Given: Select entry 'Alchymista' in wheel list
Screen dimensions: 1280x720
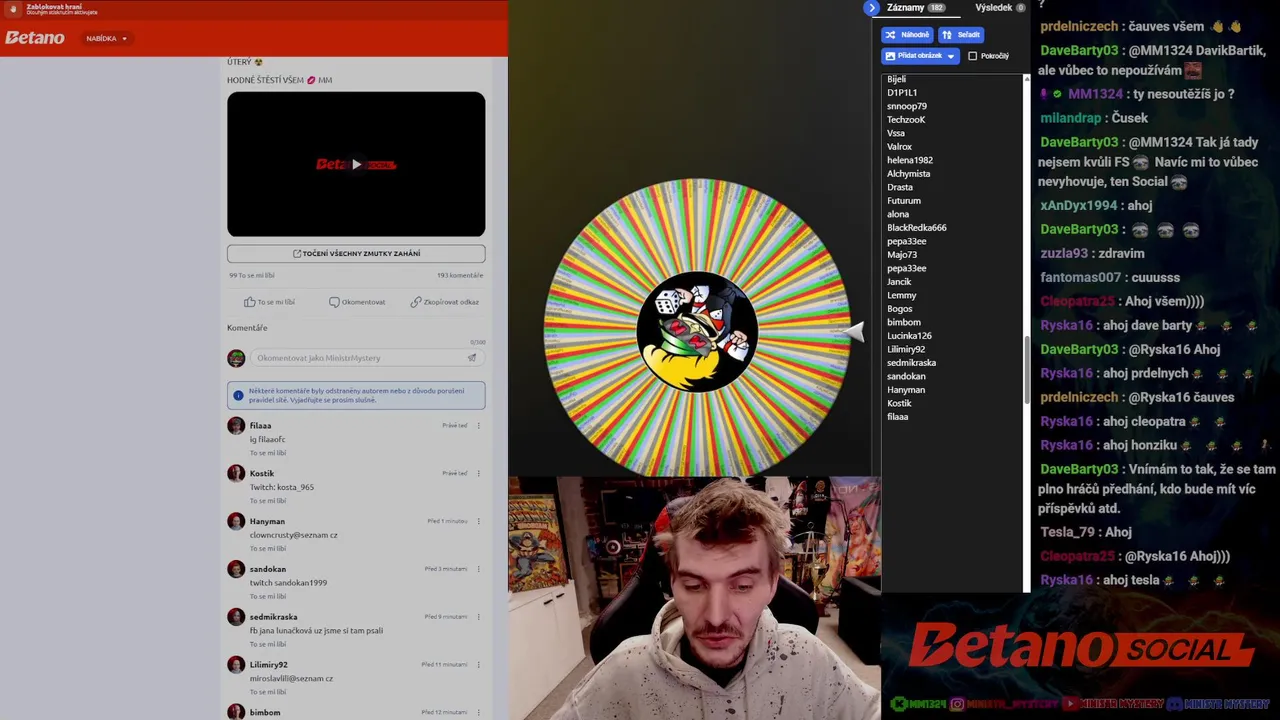Looking at the screenshot, I should pos(908,174).
